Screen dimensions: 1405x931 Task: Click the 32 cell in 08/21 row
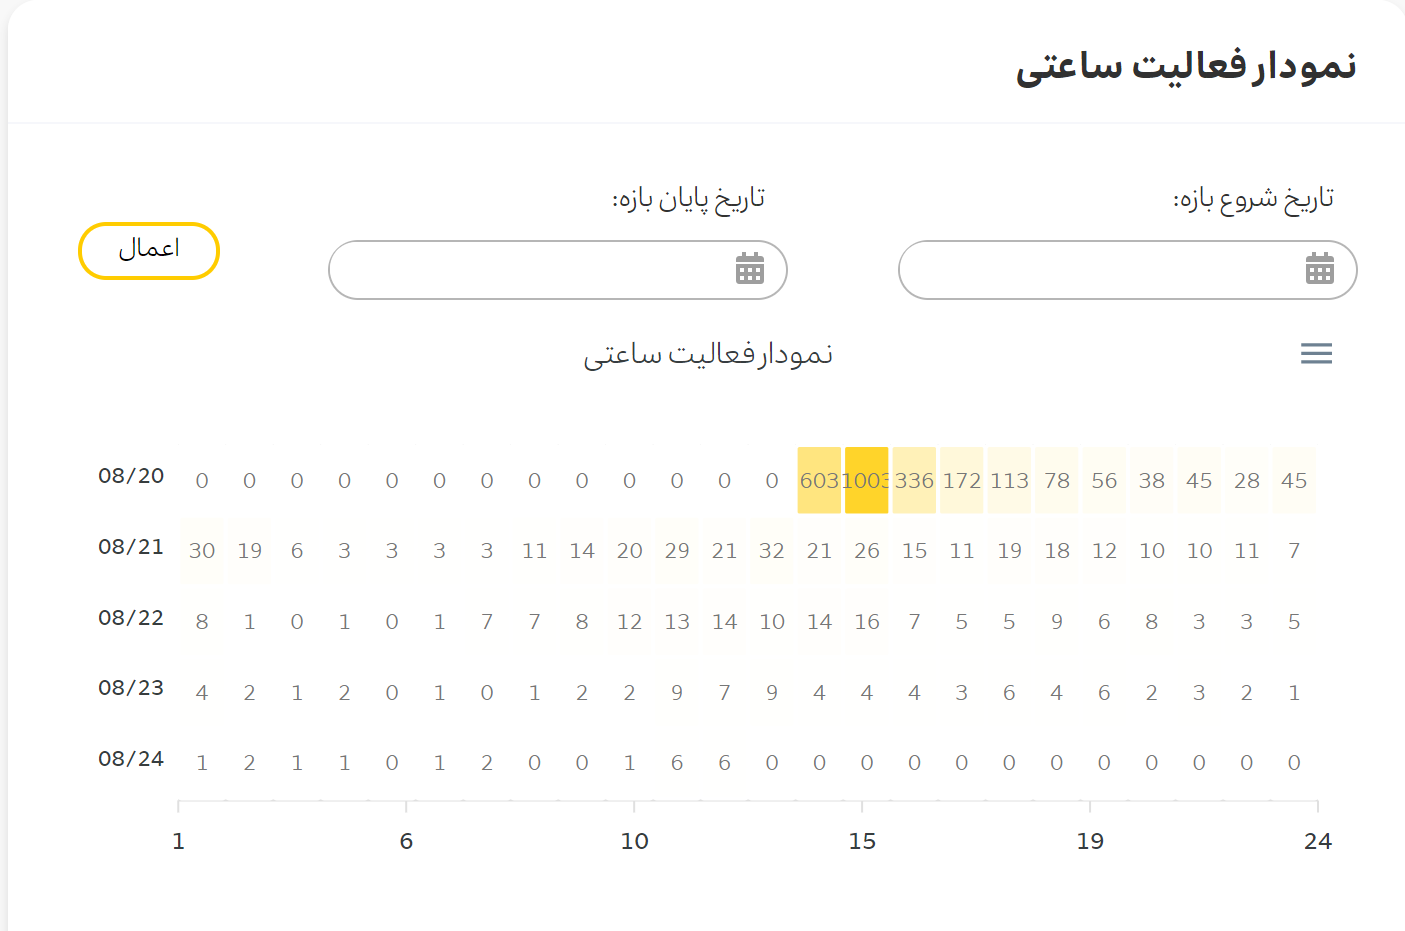point(772,551)
